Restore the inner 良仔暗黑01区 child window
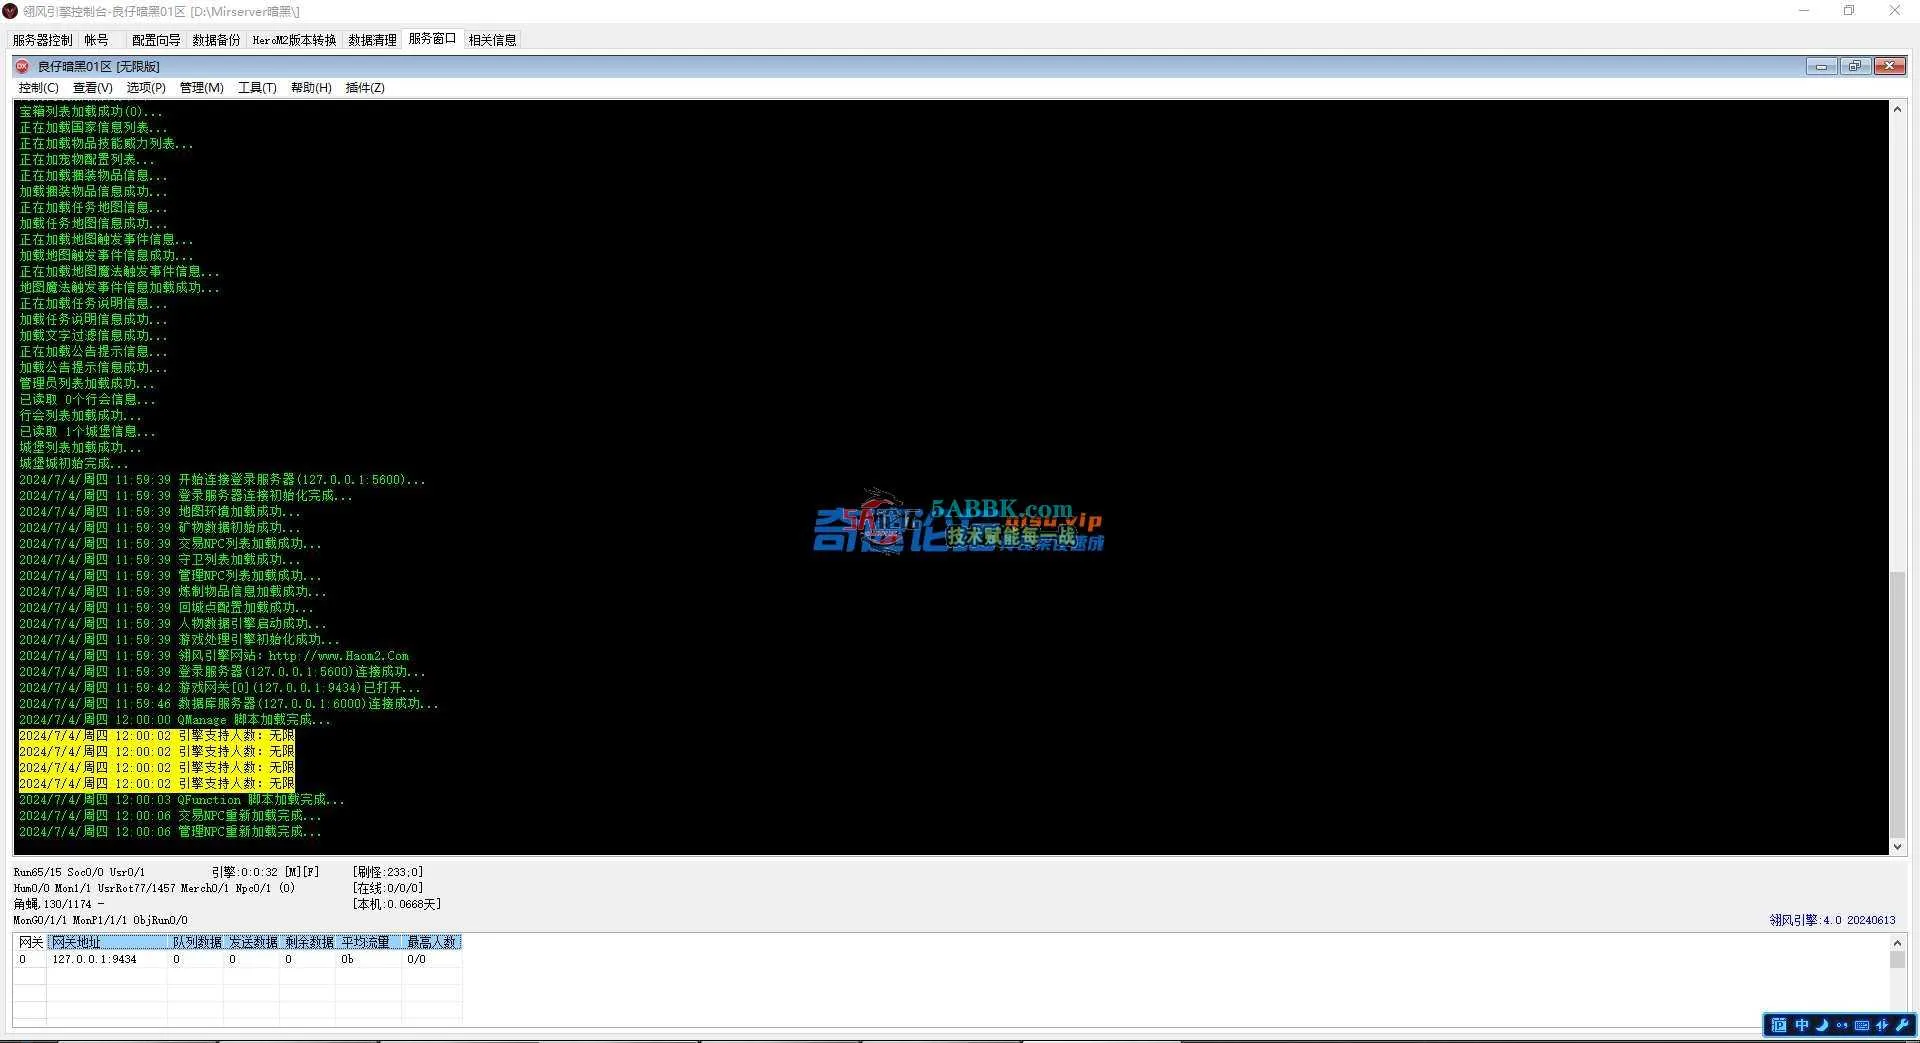 (1855, 66)
